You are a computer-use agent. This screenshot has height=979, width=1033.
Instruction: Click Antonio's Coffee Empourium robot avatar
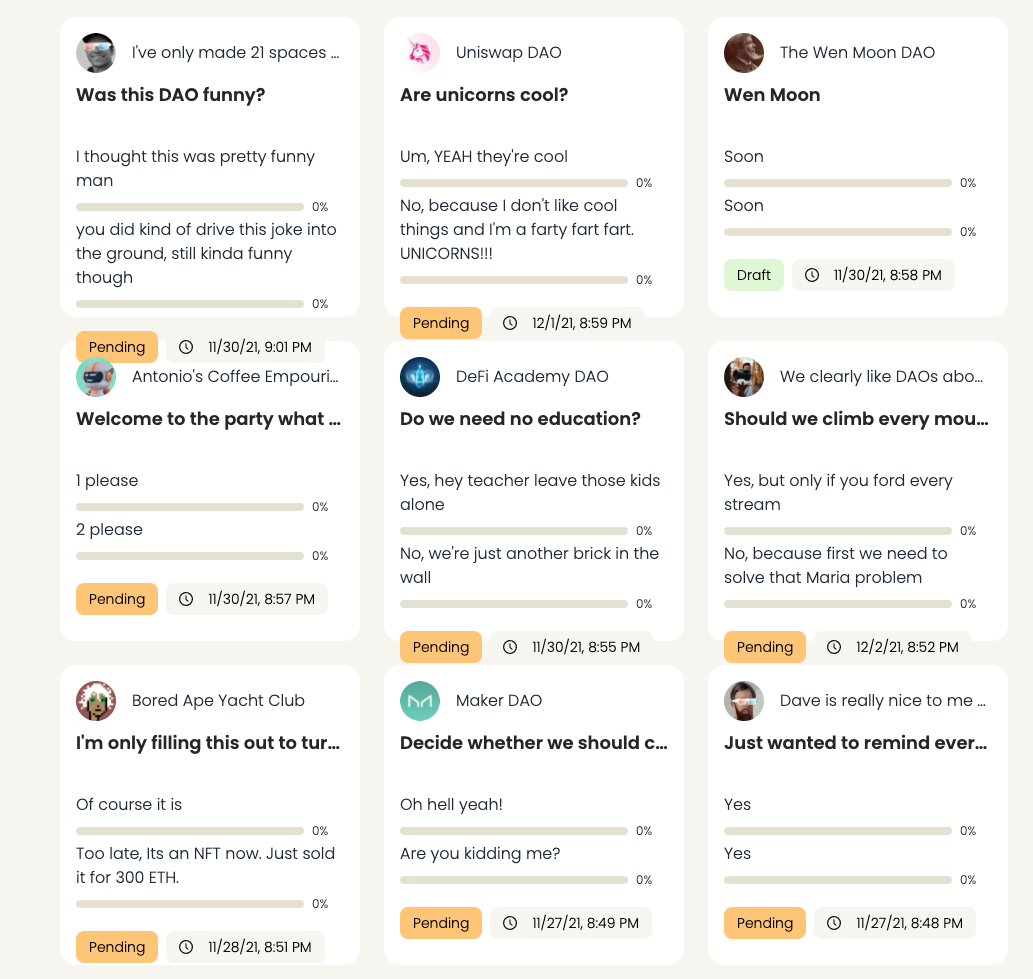96,377
